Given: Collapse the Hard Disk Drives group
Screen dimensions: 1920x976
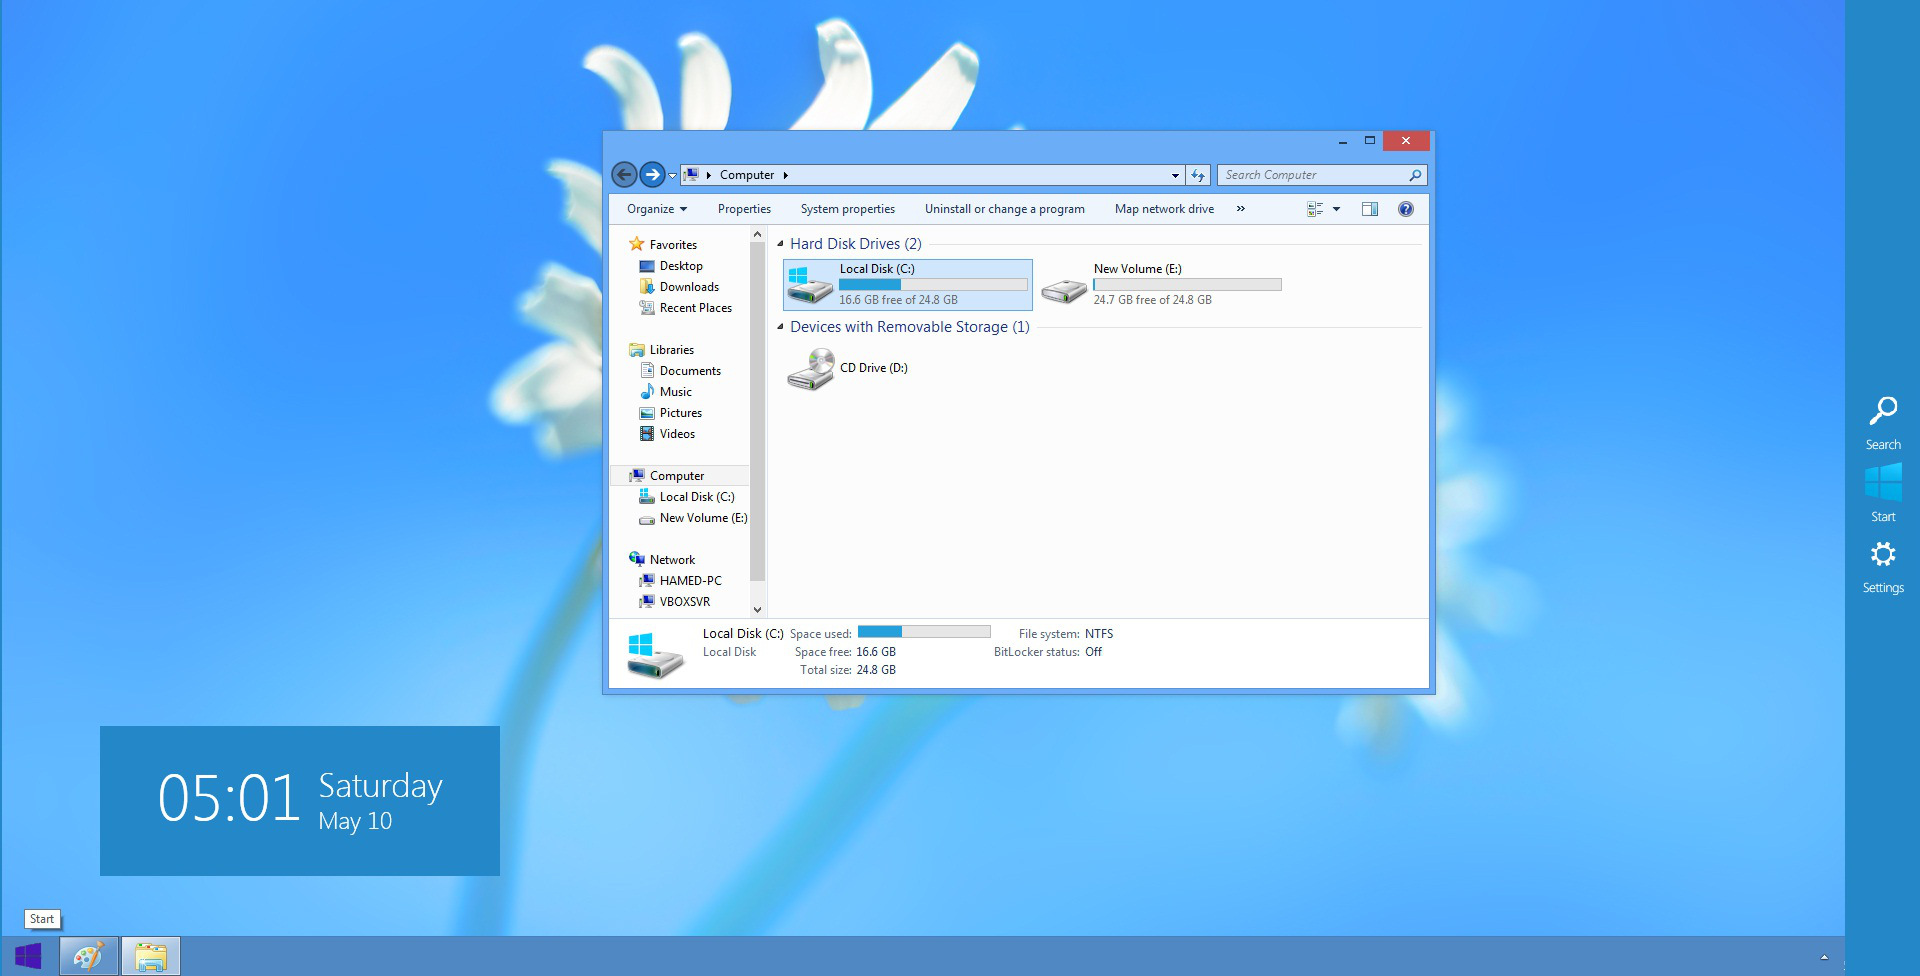Looking at the screenshot, I should (780, 243).
